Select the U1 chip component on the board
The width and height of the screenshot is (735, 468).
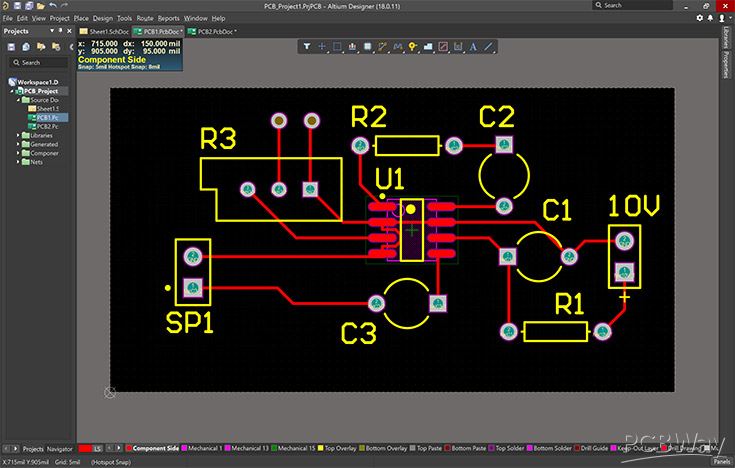pos(412,230)
